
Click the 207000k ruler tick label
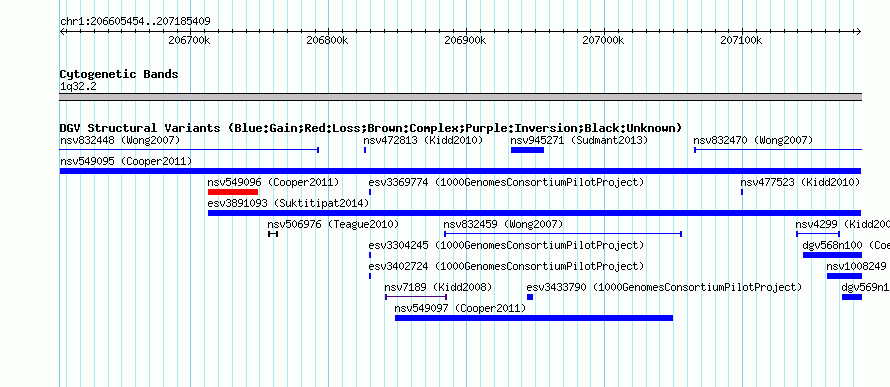603,41
